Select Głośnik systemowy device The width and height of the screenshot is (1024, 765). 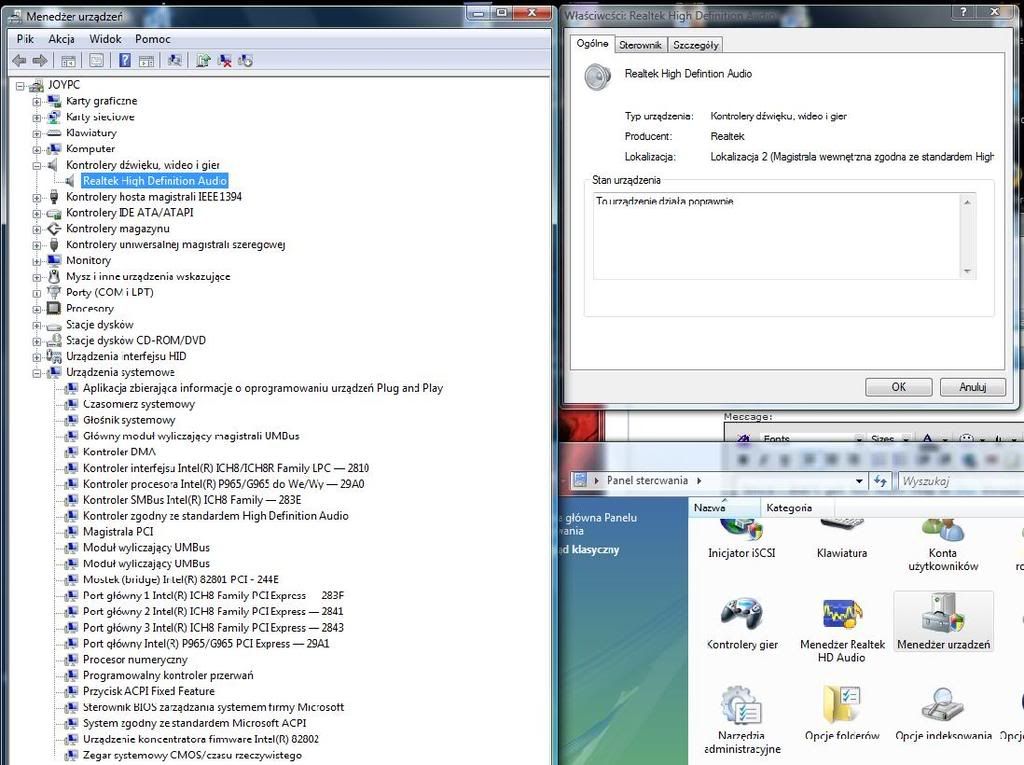(x=129, y=420)
